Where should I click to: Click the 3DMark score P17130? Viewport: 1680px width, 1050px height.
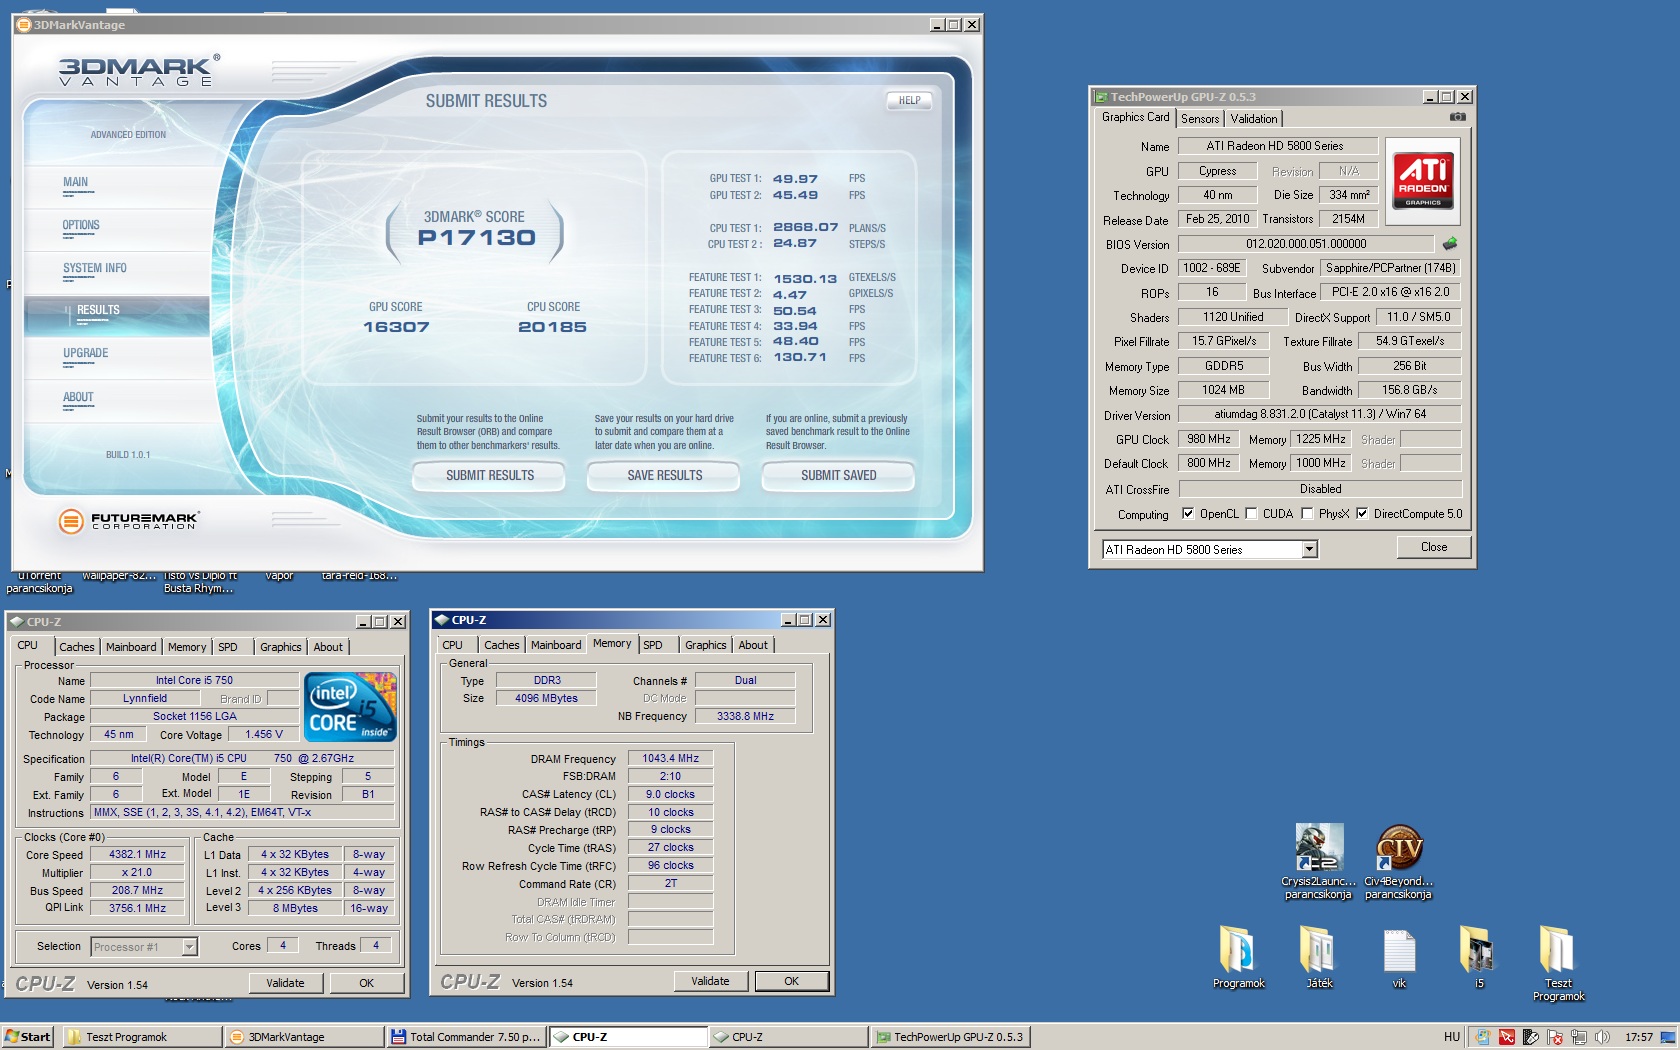point(477,238)
